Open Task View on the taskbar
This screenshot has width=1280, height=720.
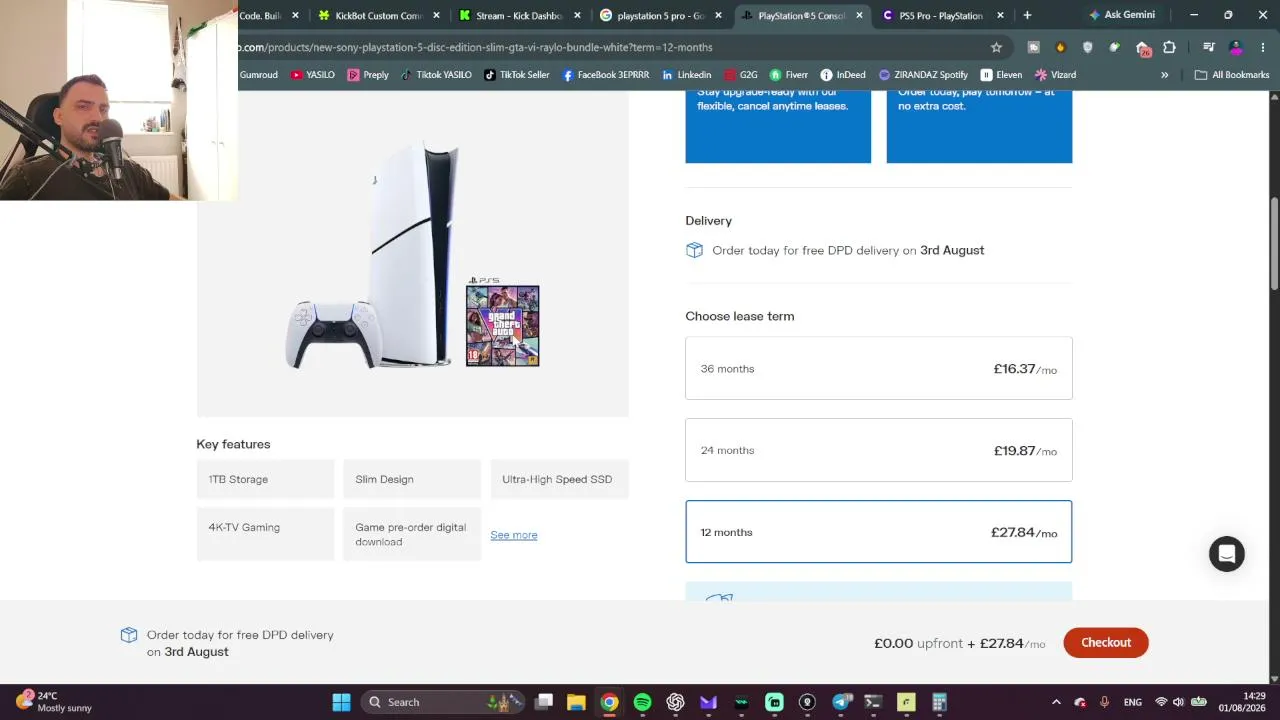click(543, 702)
